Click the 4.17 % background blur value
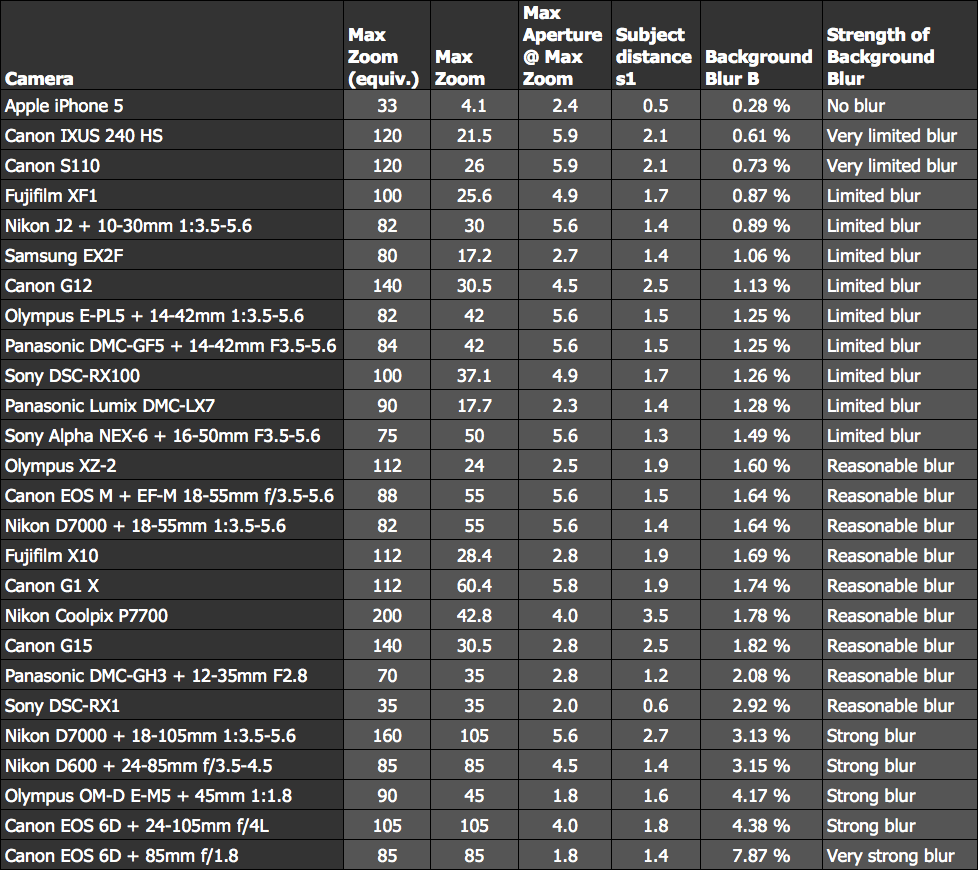978x870 pixels. click(x=761, y=795)
